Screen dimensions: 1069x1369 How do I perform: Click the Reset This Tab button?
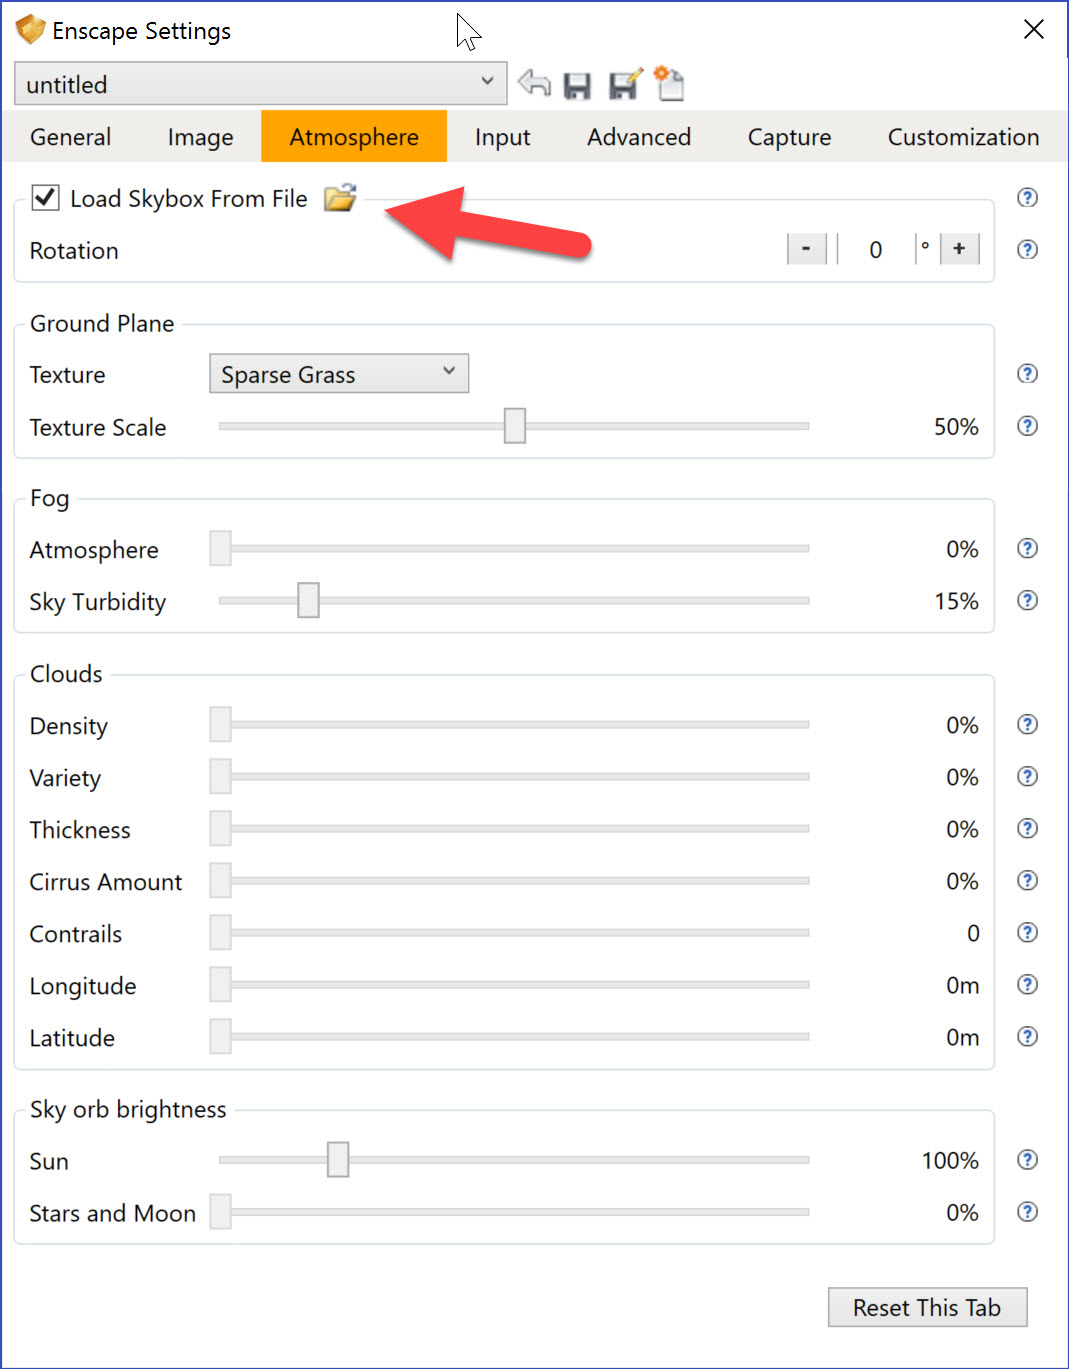(927, 1307)
